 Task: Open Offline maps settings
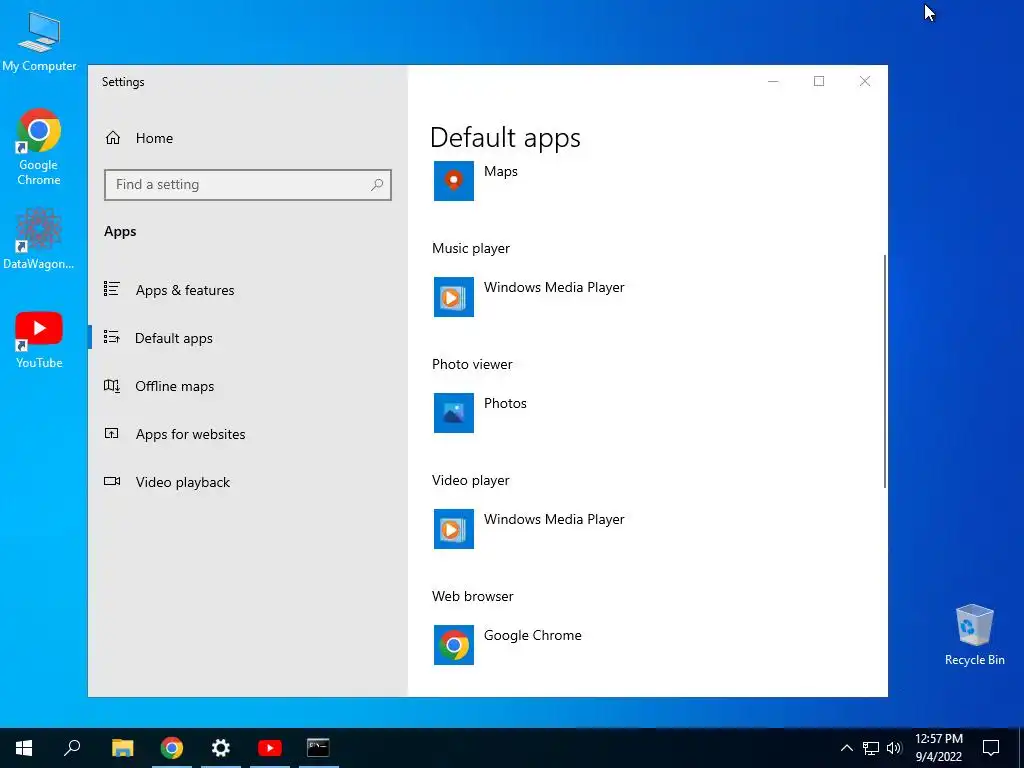174,386
